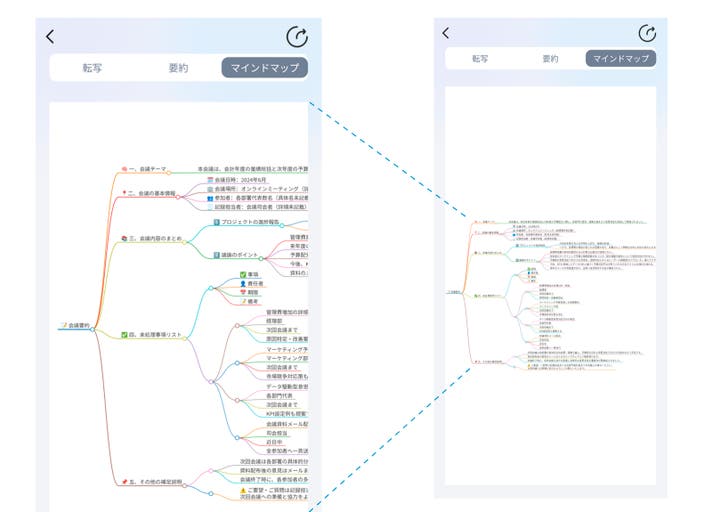Open the 要約 tab in left screen

178,68
